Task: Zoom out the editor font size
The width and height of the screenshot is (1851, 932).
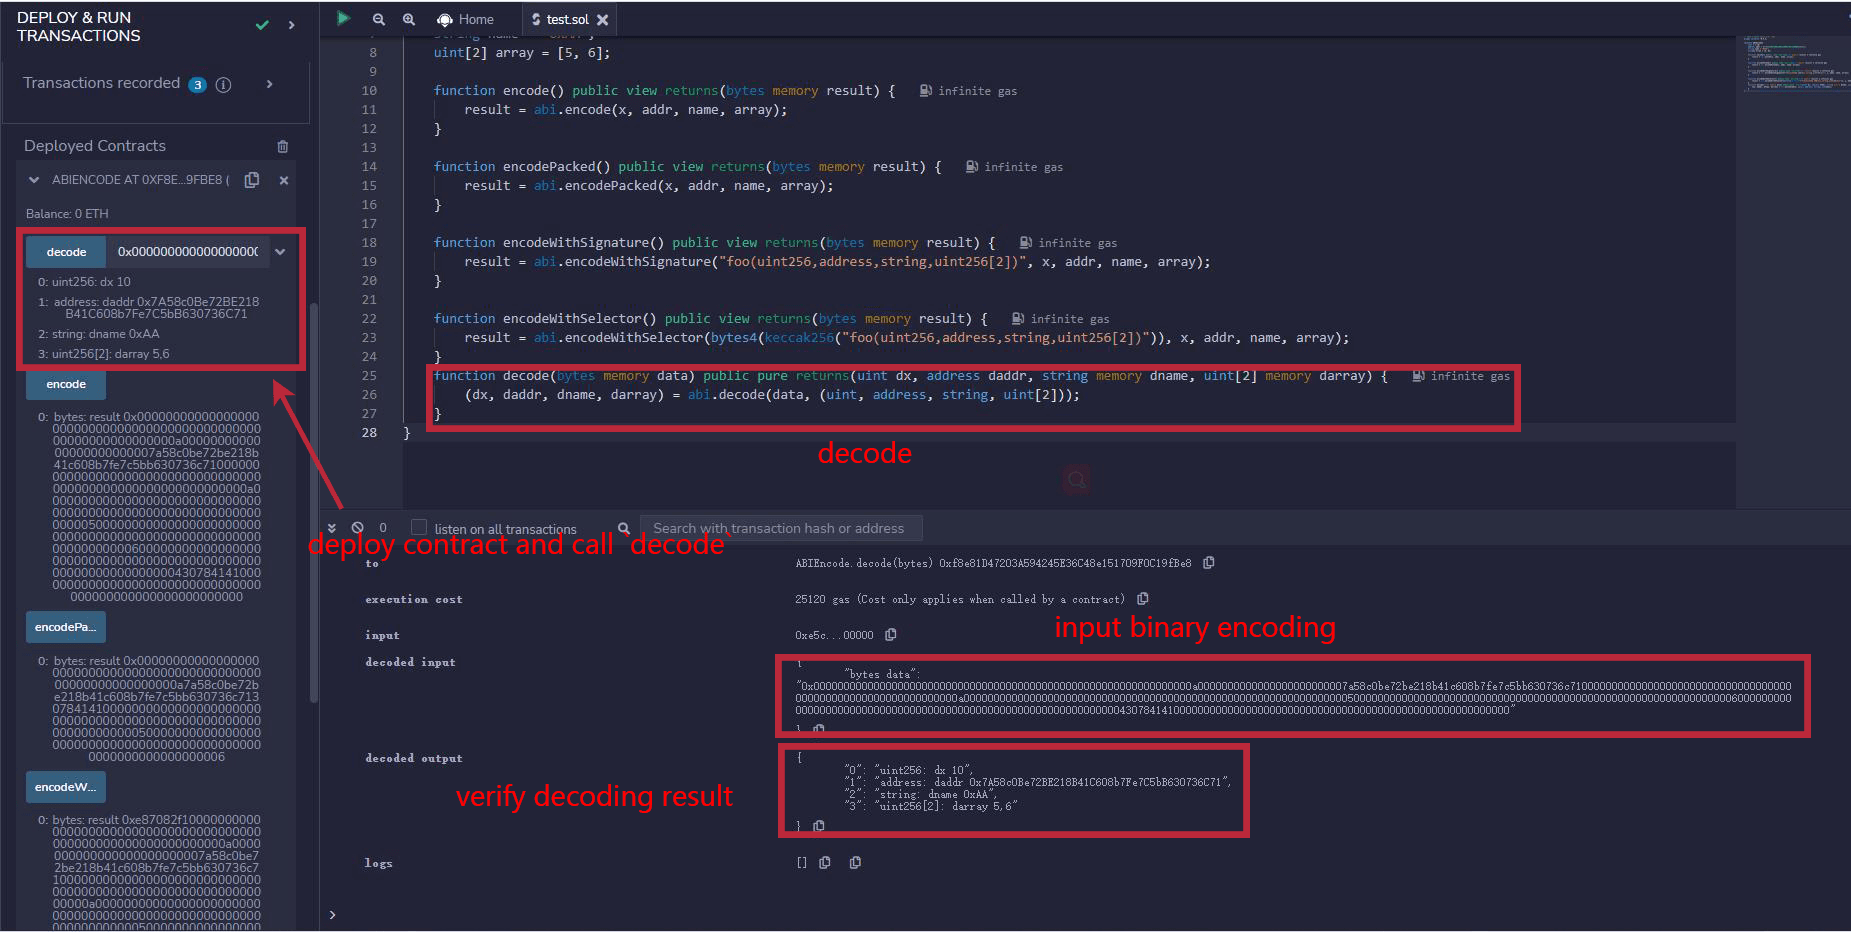Action: point(378,19)
